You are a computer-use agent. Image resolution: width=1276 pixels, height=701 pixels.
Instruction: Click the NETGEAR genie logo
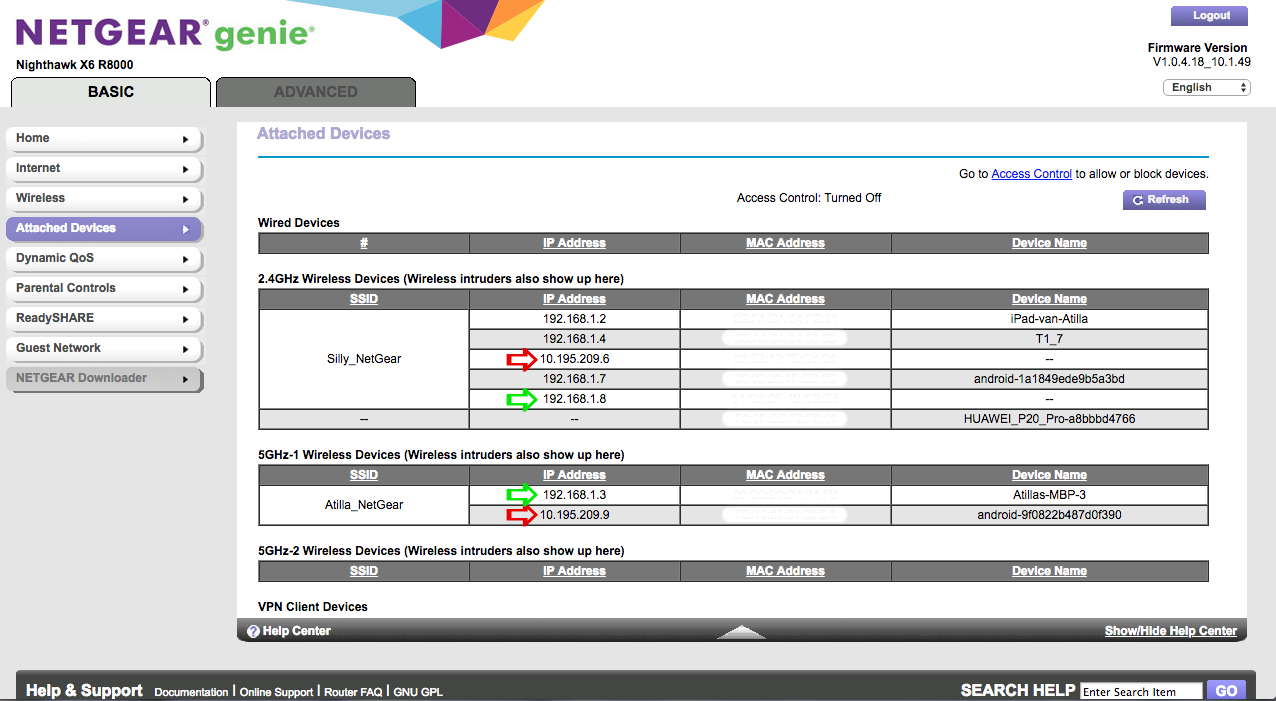[165, 35]
